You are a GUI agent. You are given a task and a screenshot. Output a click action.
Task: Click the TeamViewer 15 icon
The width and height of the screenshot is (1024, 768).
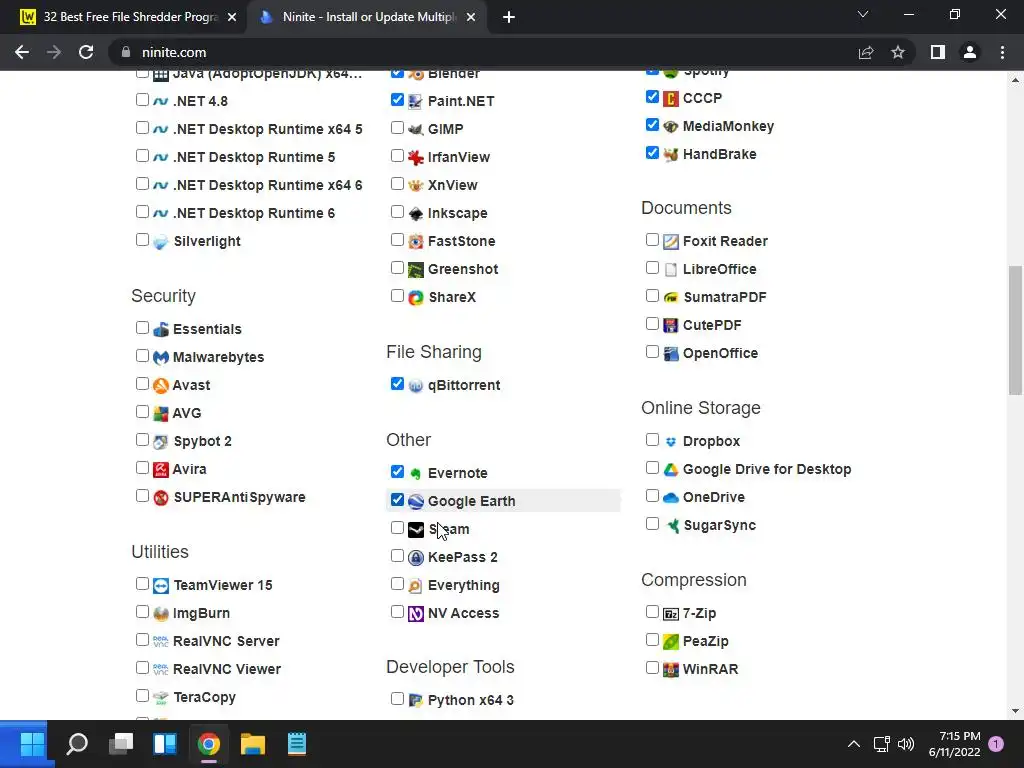(161, 586)
